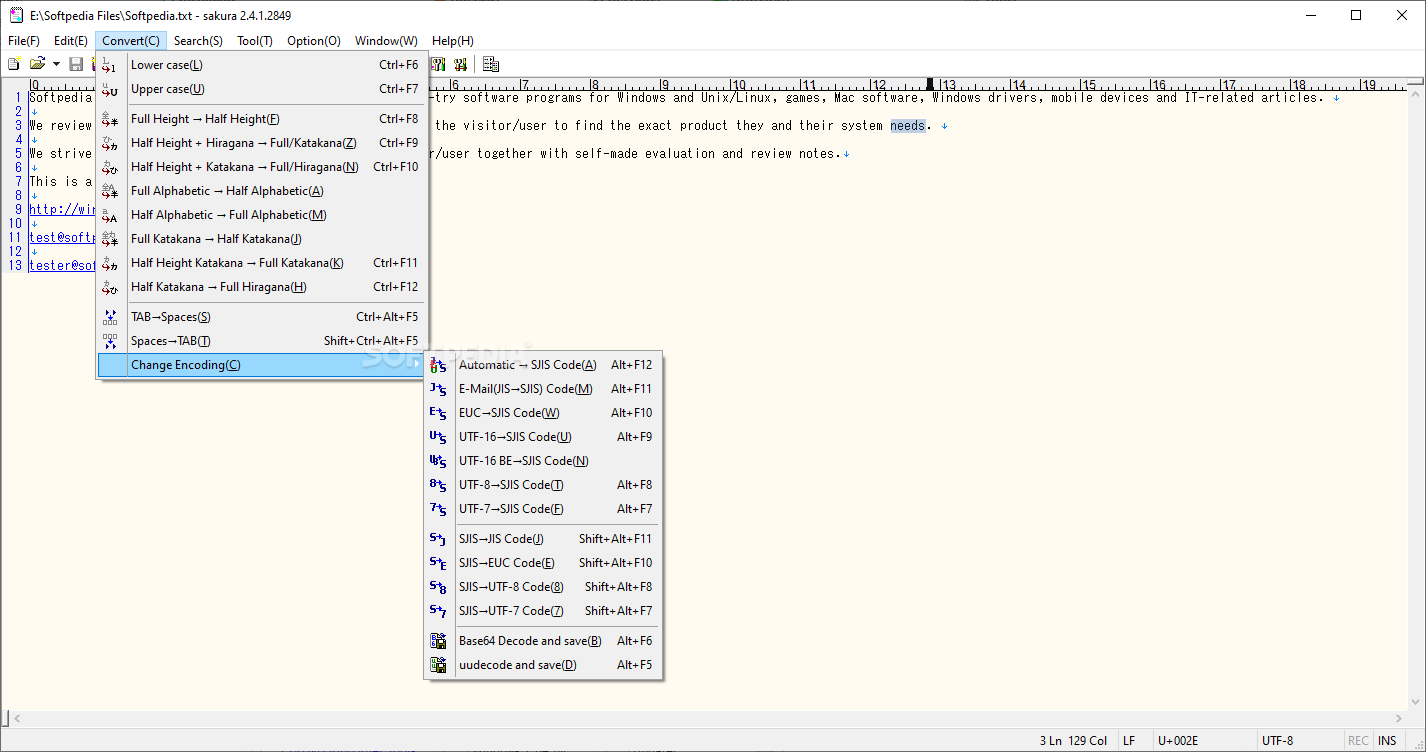Open the Tool menu

click(x=255, y=41)
